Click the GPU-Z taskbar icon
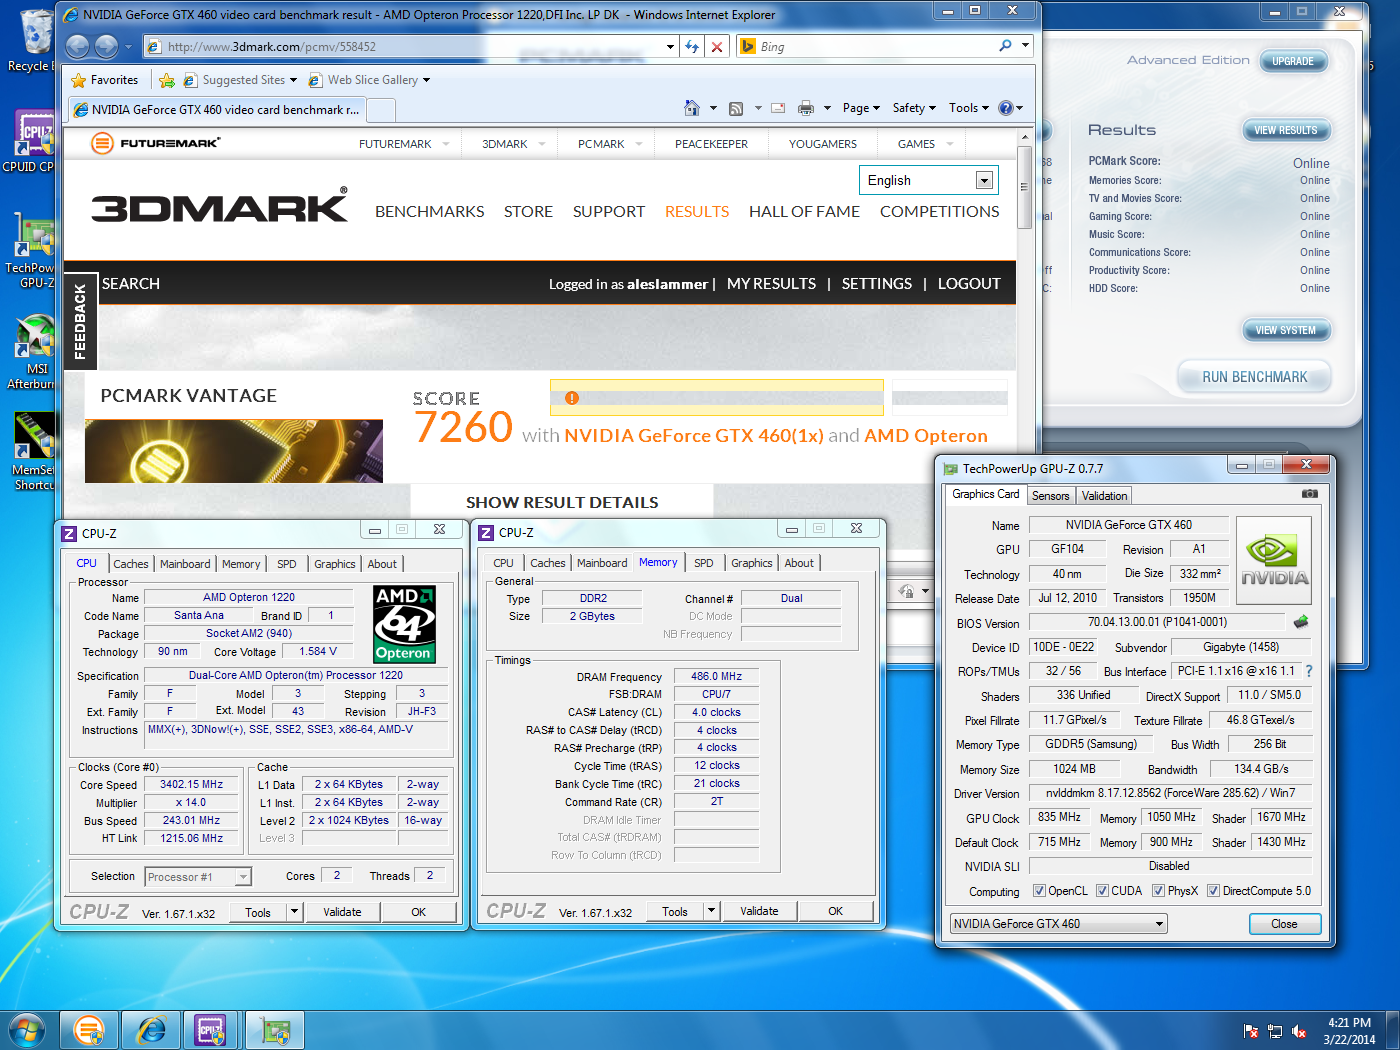The height and width of the screenshot is (1050, 1400). pos(275,1030)
